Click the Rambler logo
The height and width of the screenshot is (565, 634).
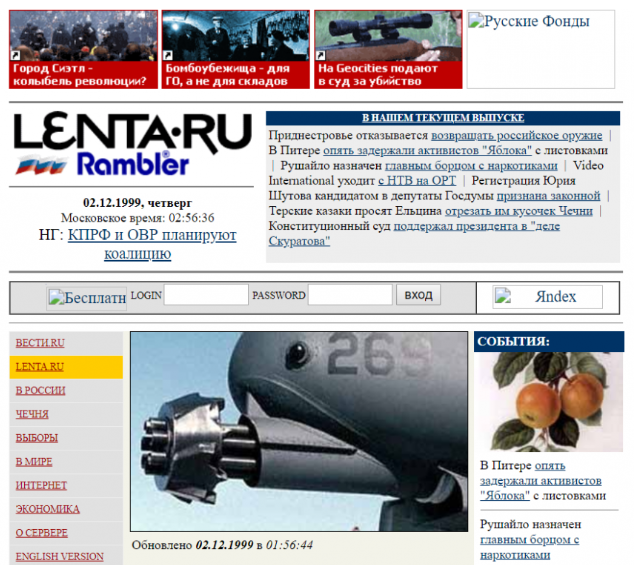click(133, 164)
